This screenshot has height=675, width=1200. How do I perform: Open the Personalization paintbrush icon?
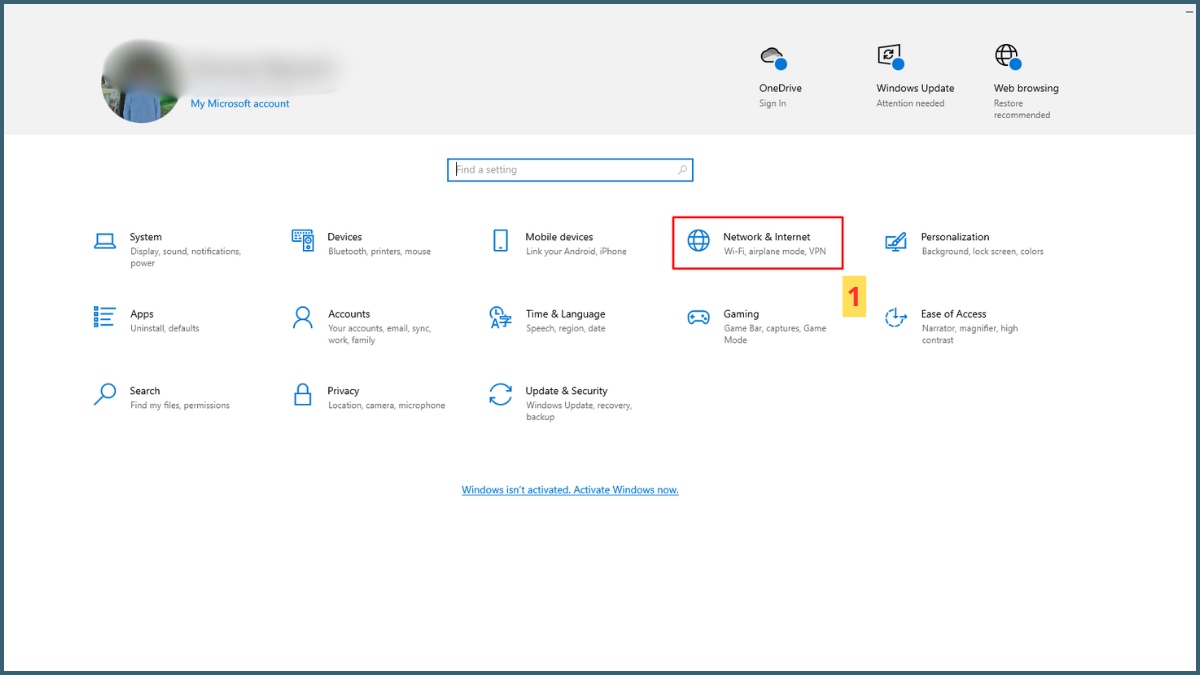895,241
